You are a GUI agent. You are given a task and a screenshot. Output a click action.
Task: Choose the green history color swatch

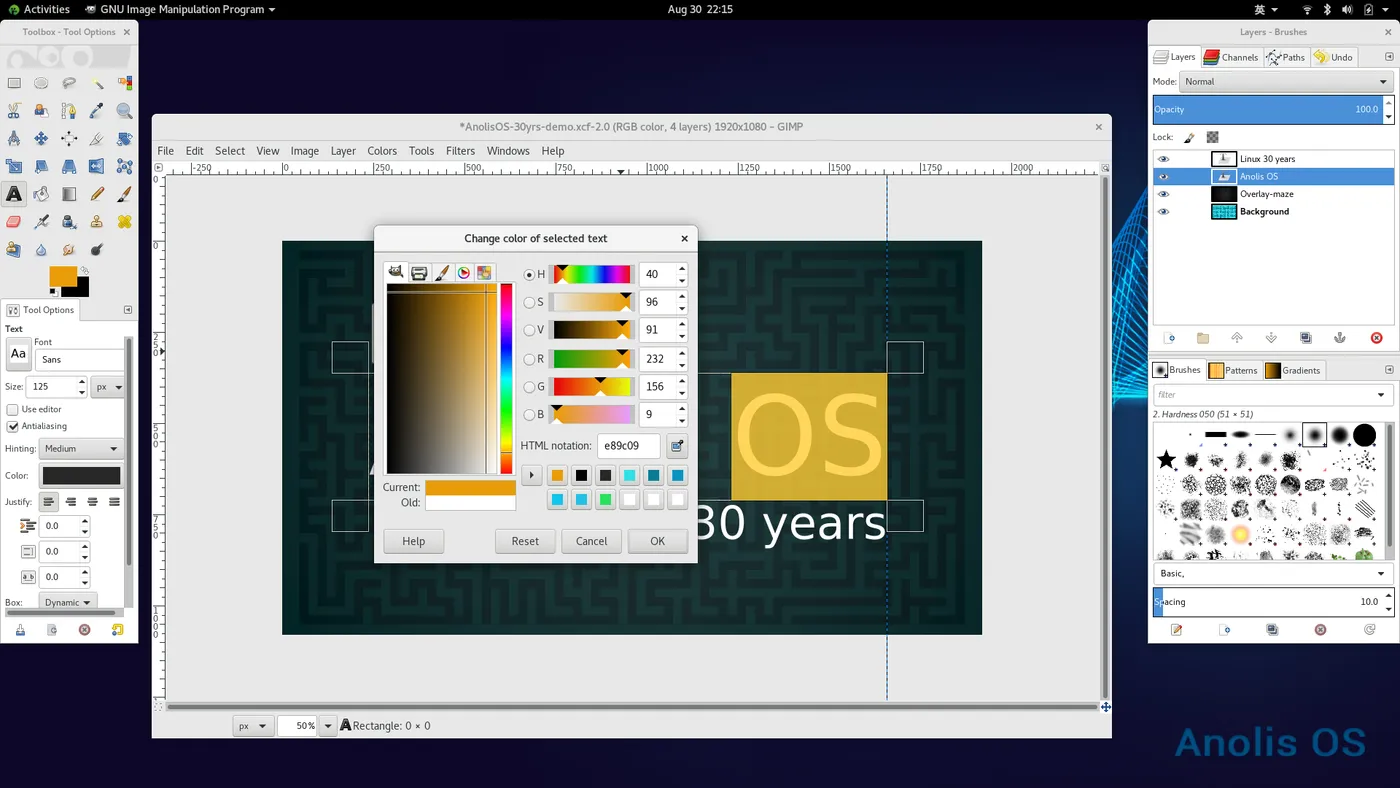[605, 499]
